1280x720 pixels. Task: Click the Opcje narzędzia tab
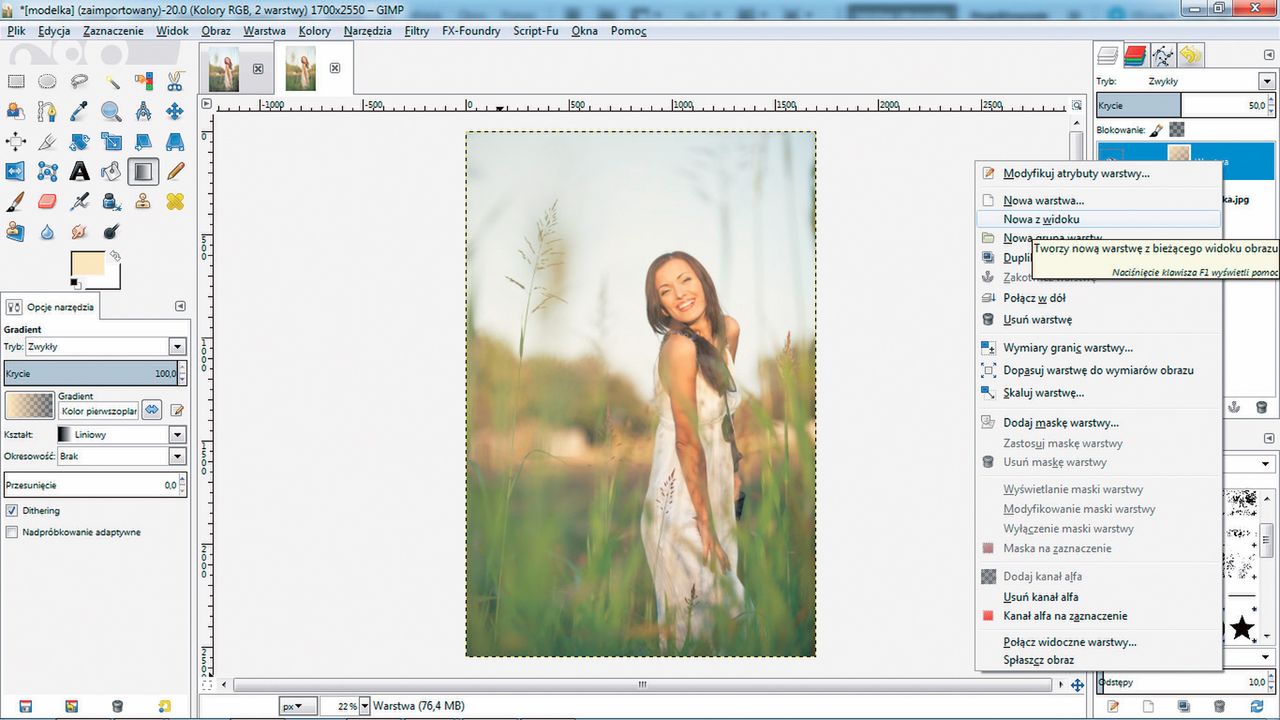pyautogui.click(x=50, y=307)
